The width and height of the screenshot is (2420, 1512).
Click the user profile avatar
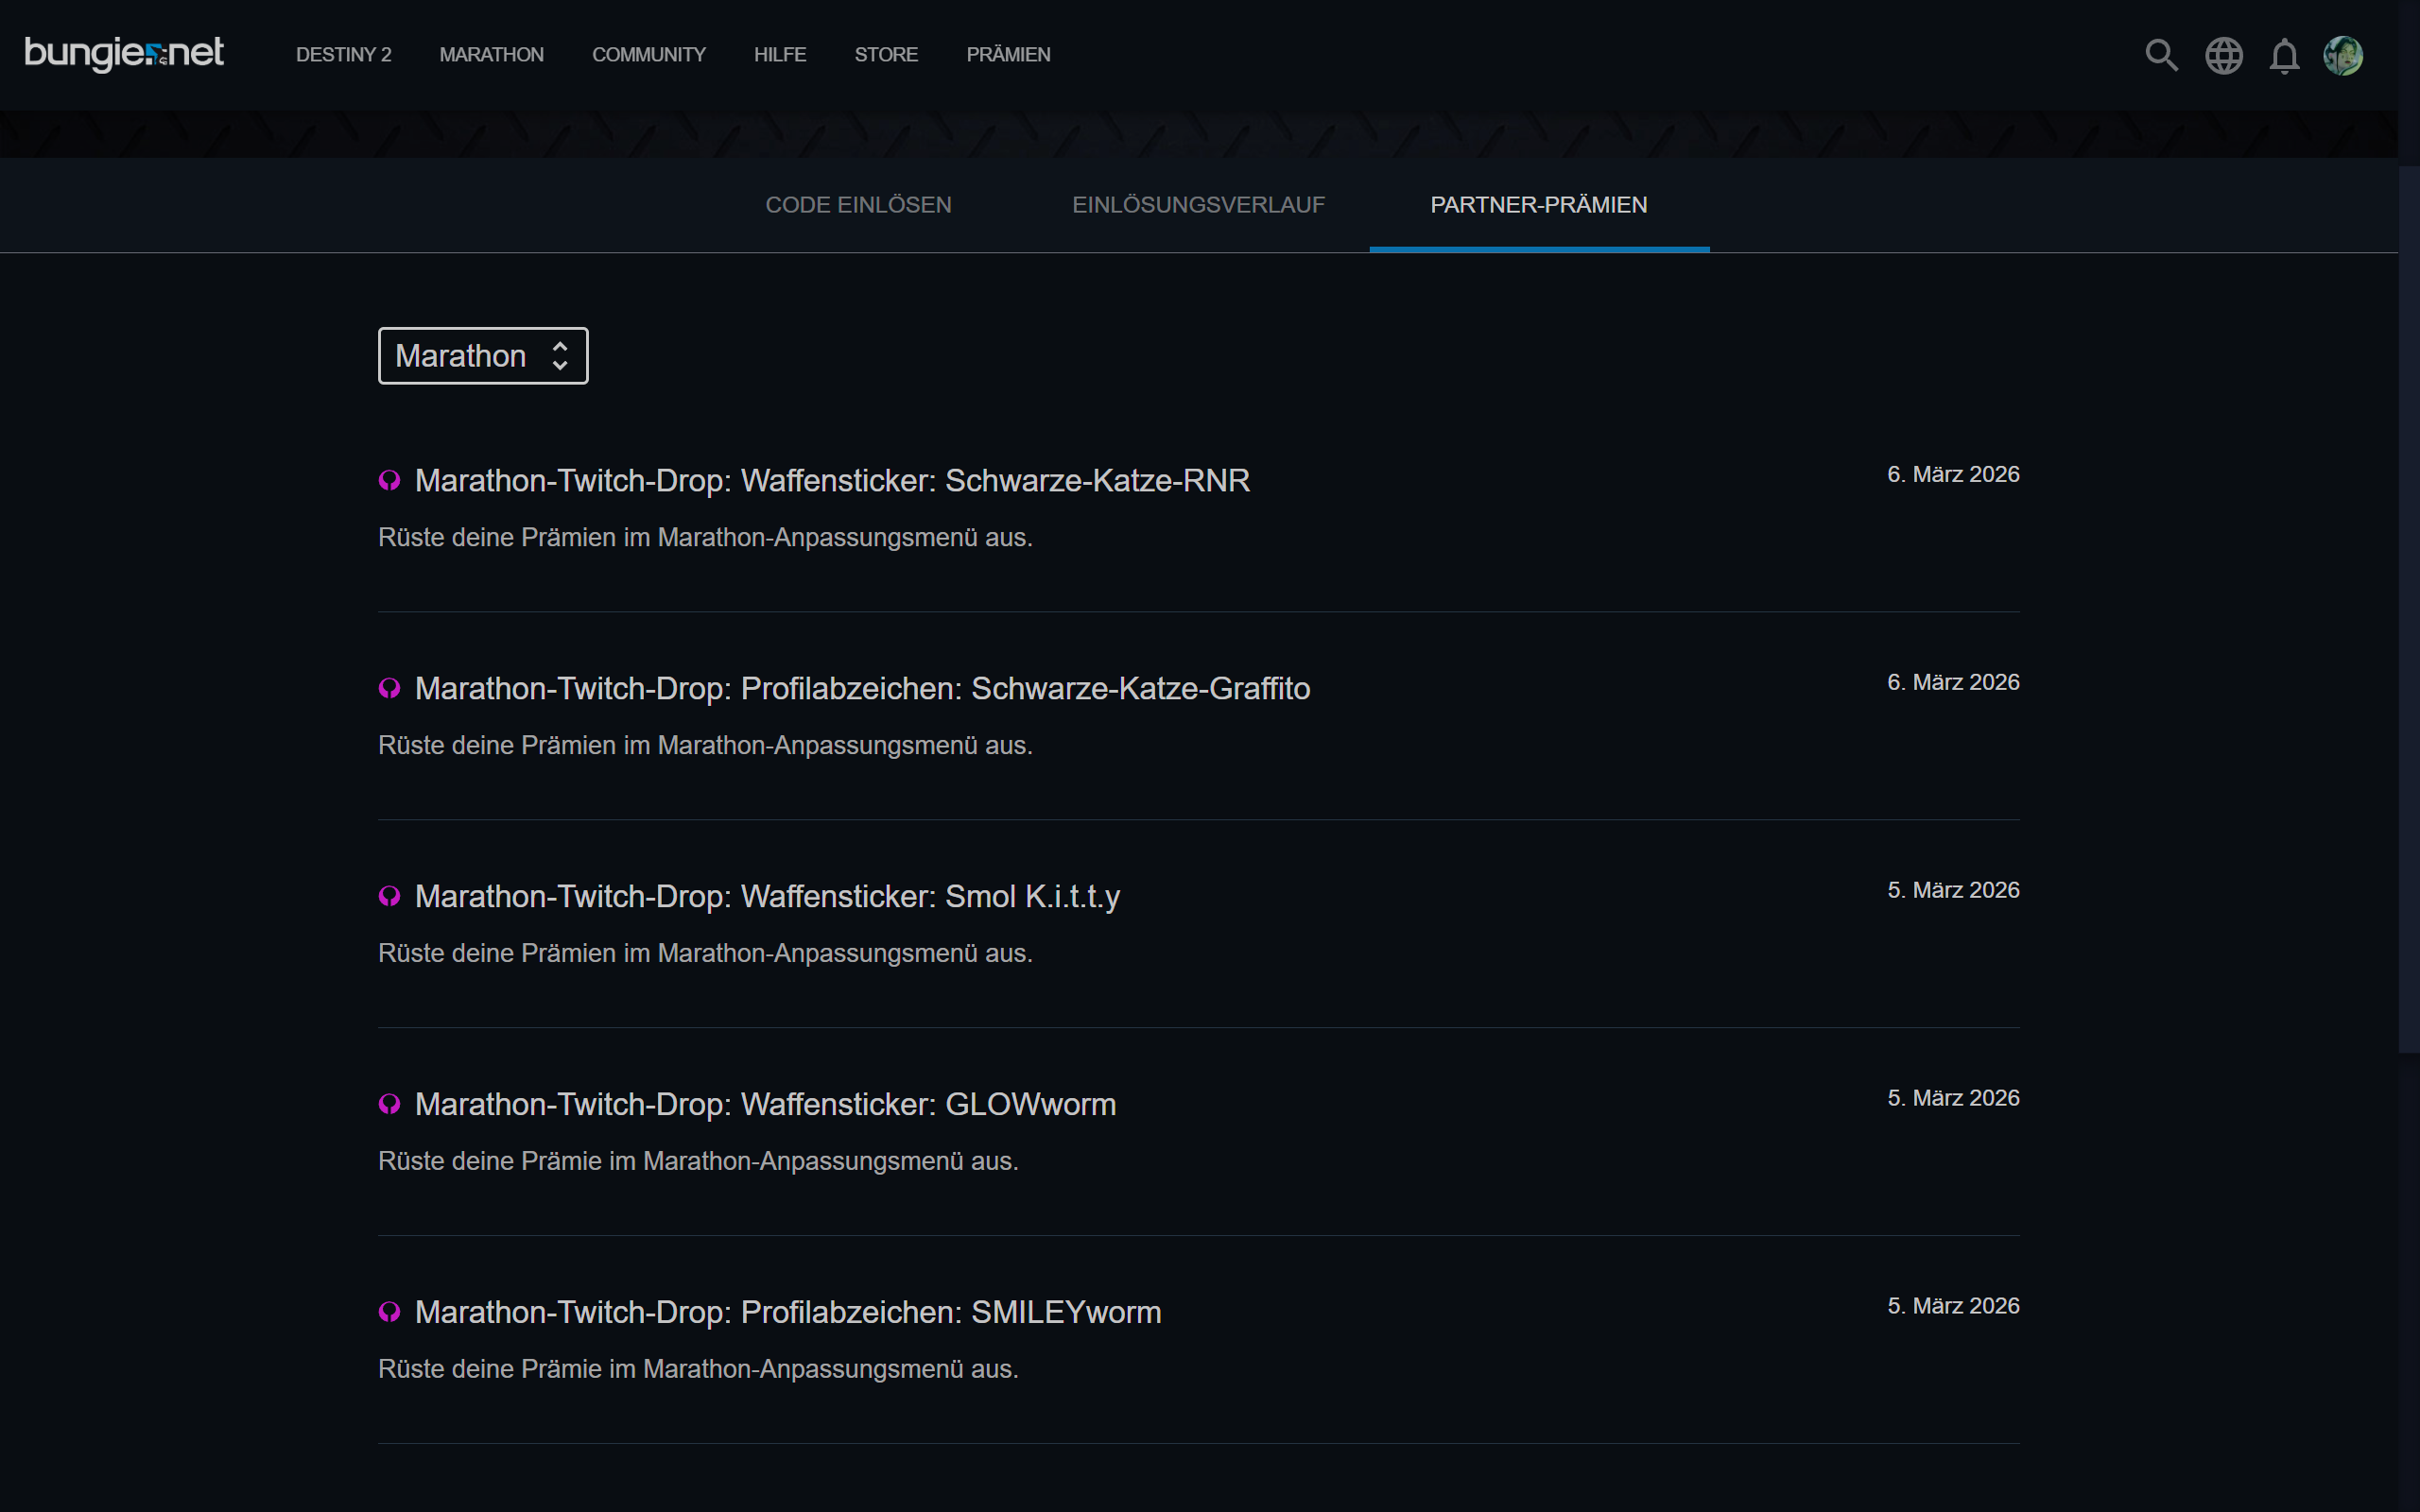[x=2343, y=55]
